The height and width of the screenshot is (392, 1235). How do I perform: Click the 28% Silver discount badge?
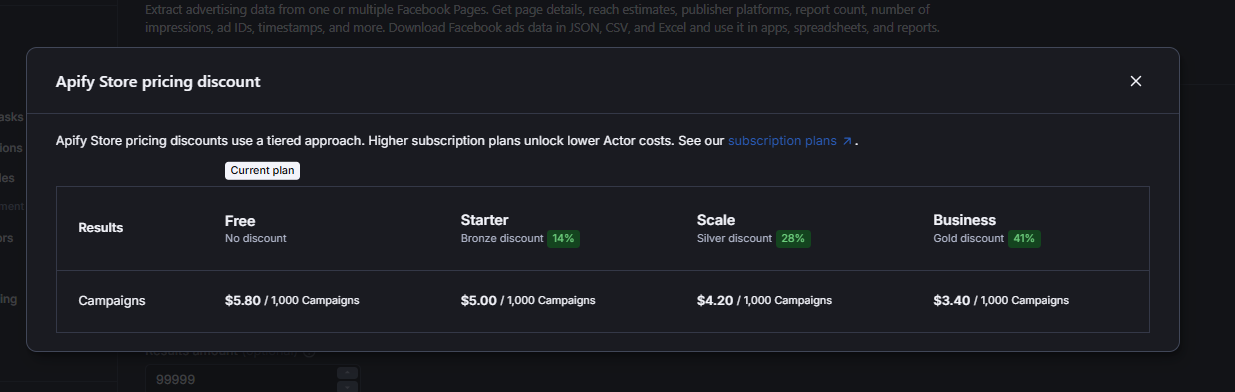click(793, 239)
